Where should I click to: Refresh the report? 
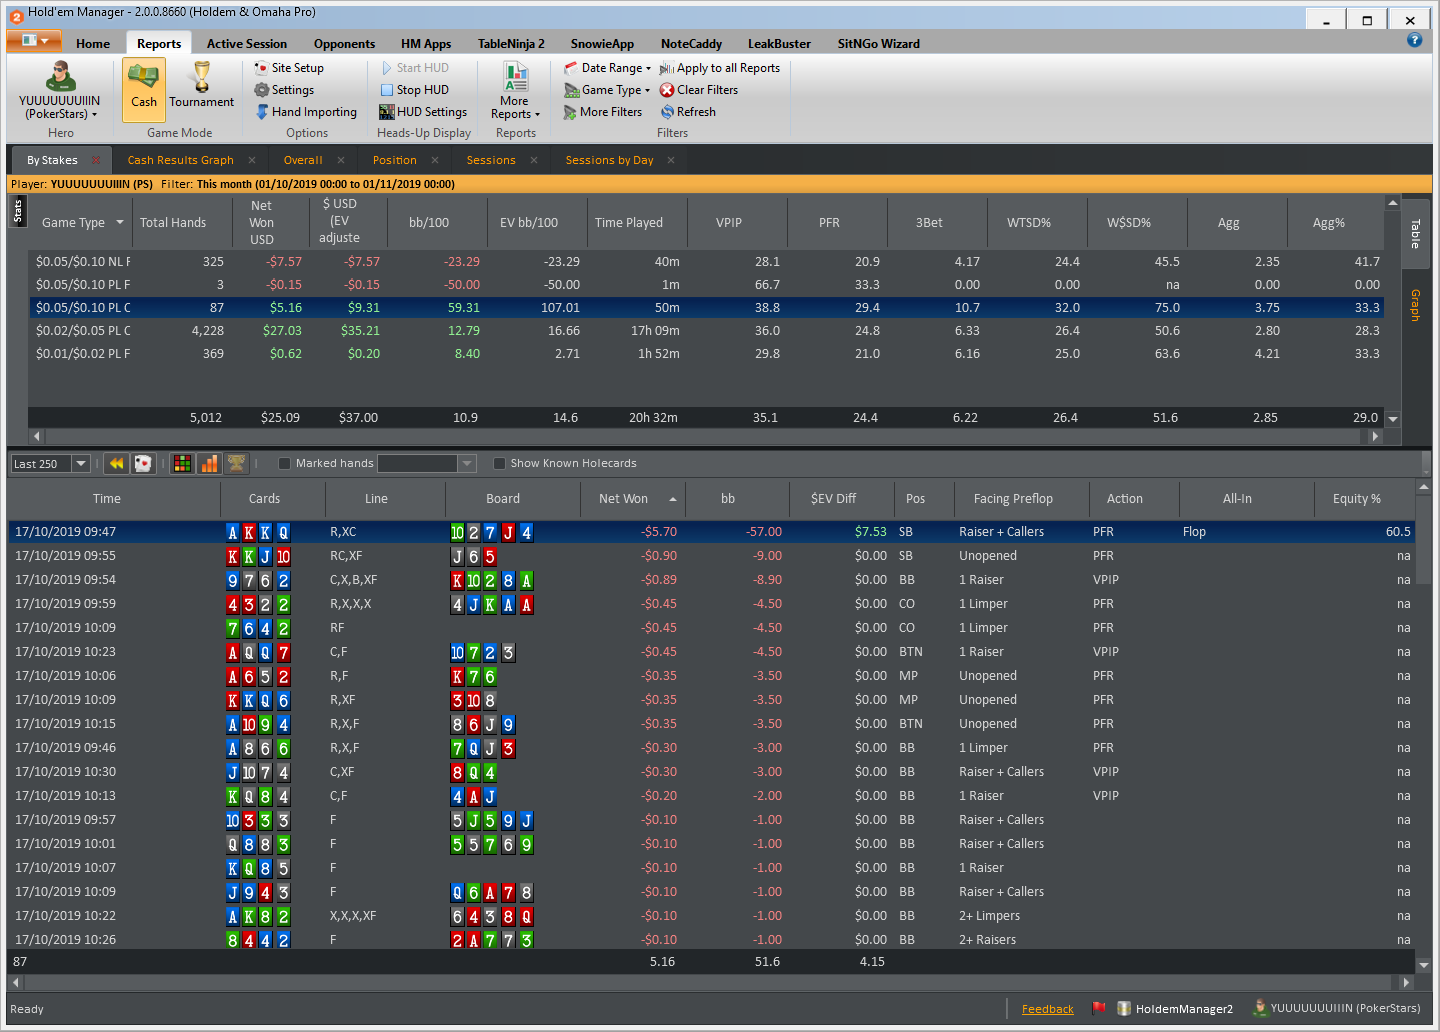point(688,112)
